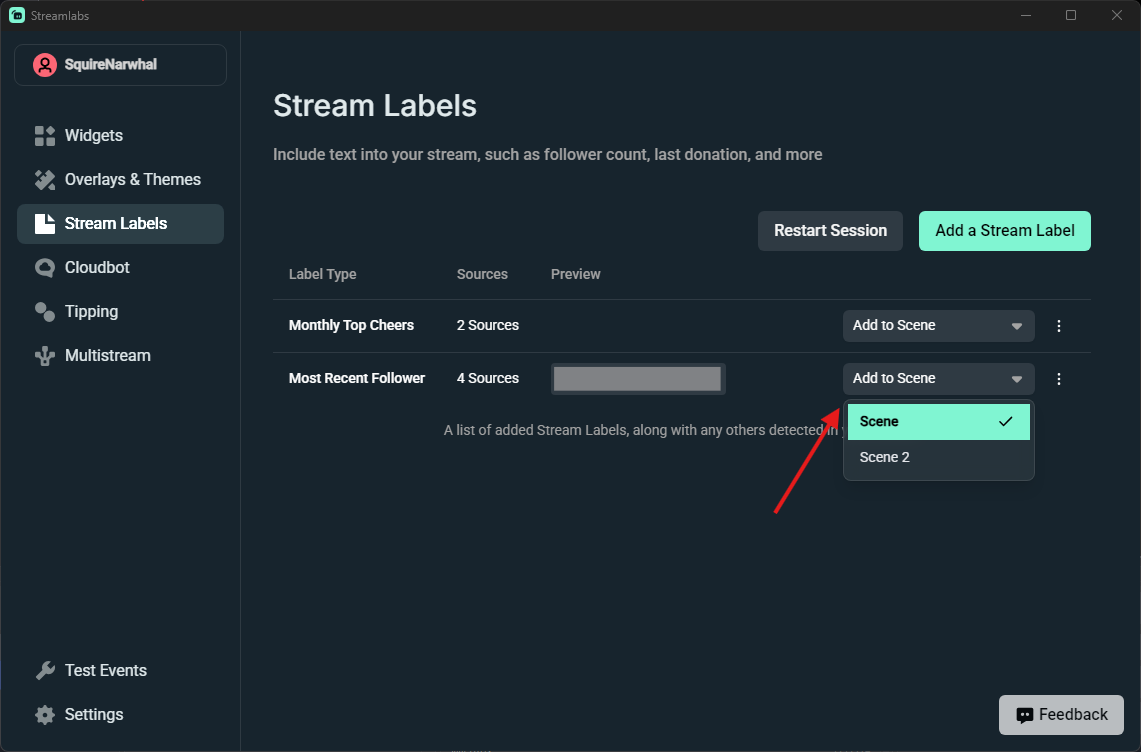Expand the Add to Scene dropdown for Most Recent Follower

click(x=937, y=378)
